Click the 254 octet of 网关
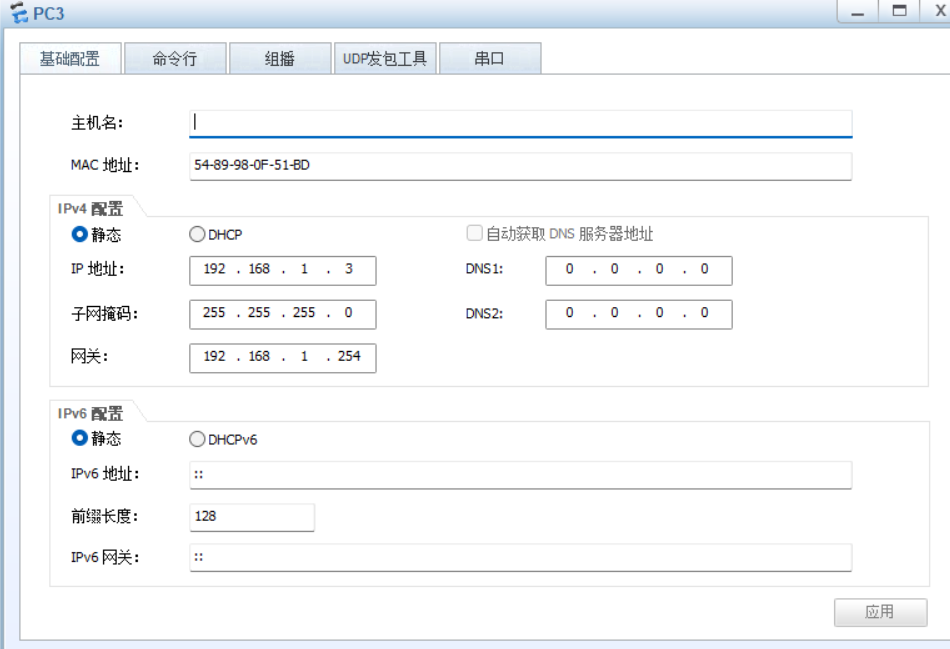950x649 pixels. [x=349, y=356]
